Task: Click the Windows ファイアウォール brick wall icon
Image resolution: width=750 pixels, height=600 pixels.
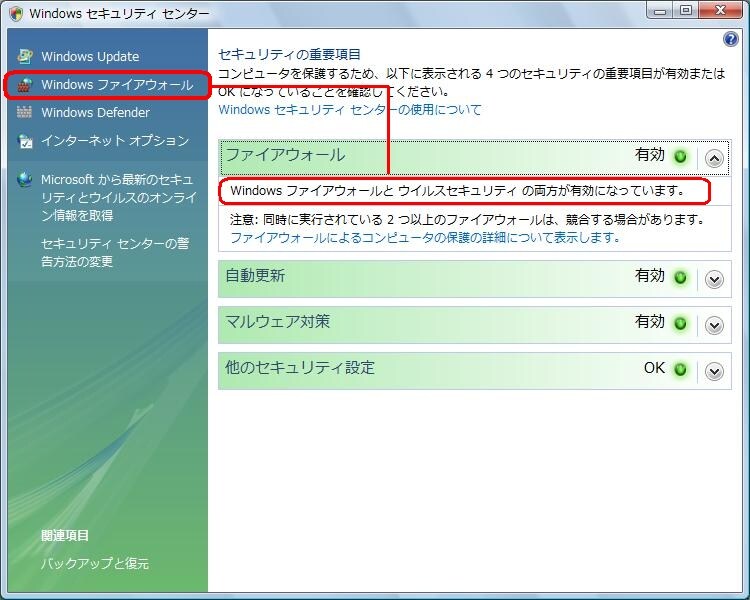Action: 25,85
